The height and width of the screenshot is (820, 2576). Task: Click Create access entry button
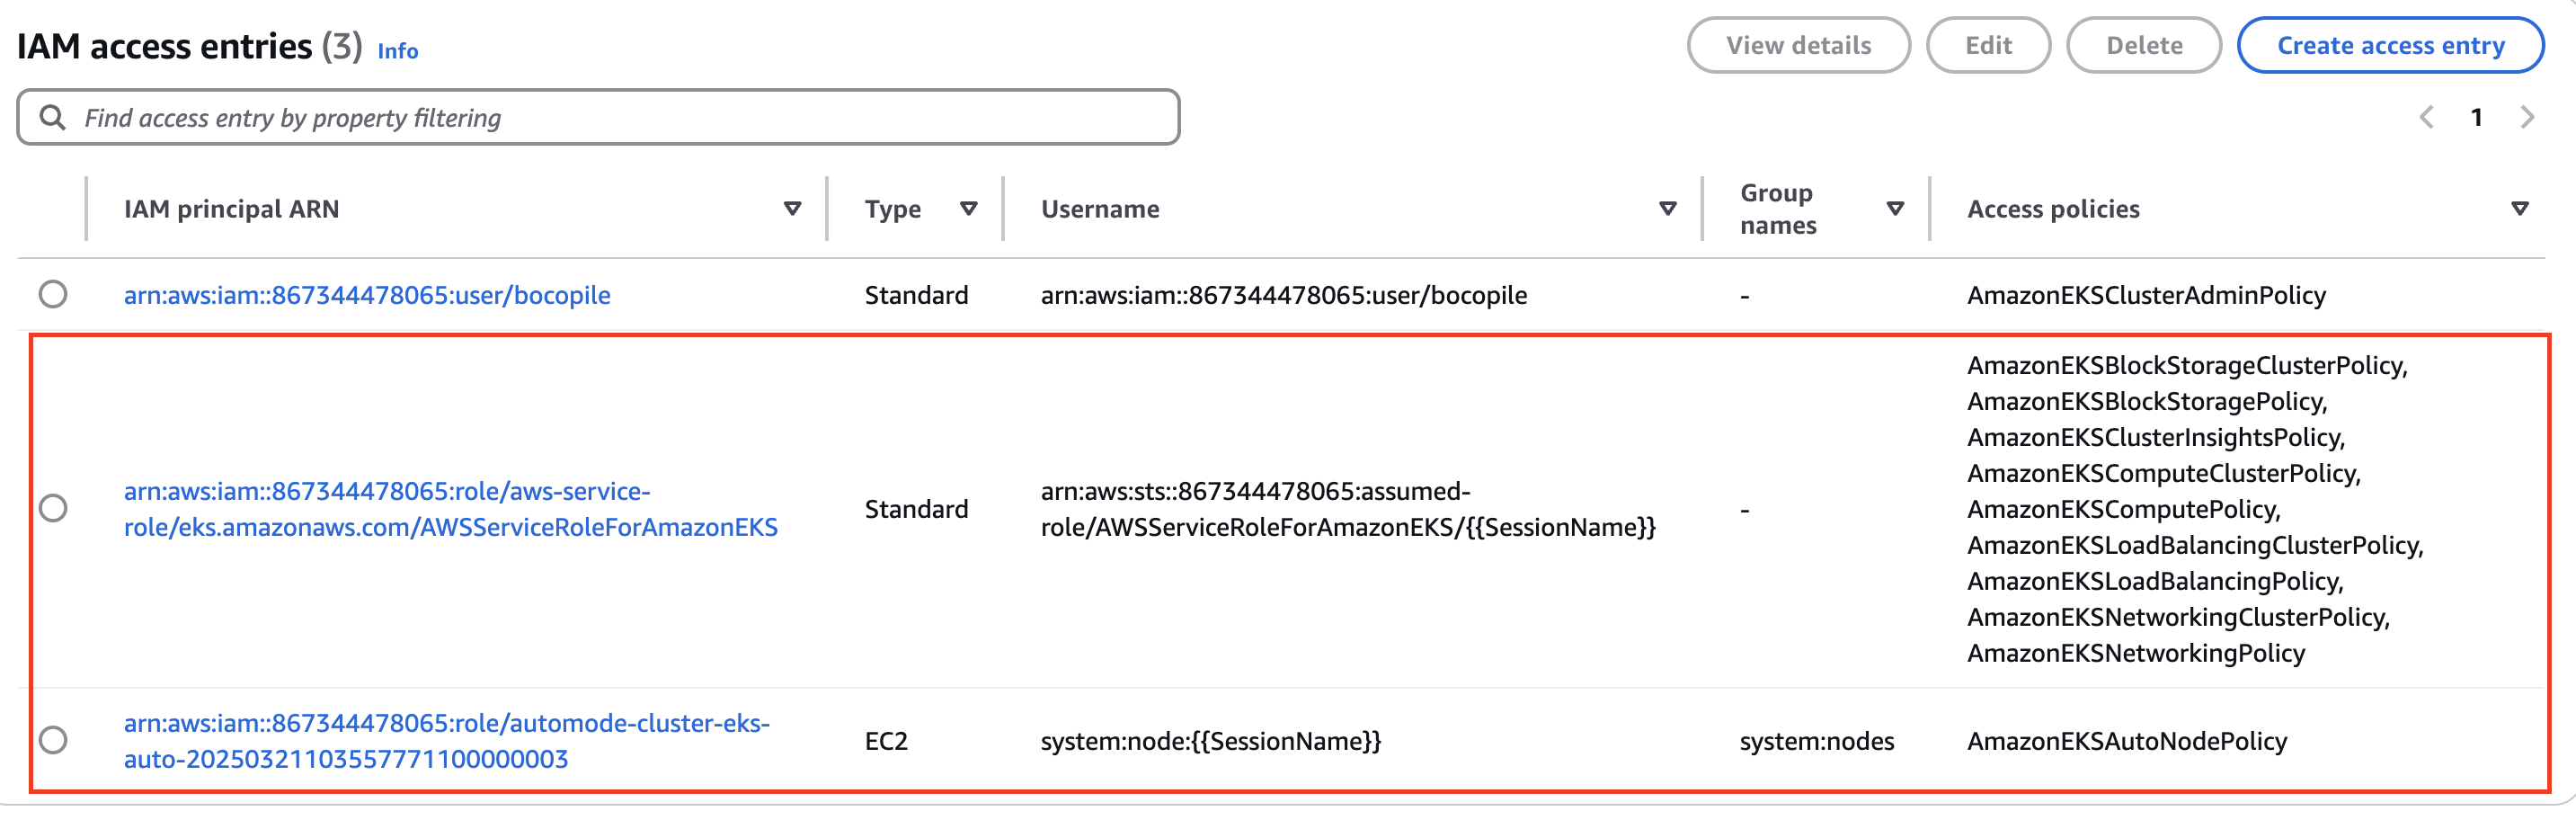click(2390, 45)
